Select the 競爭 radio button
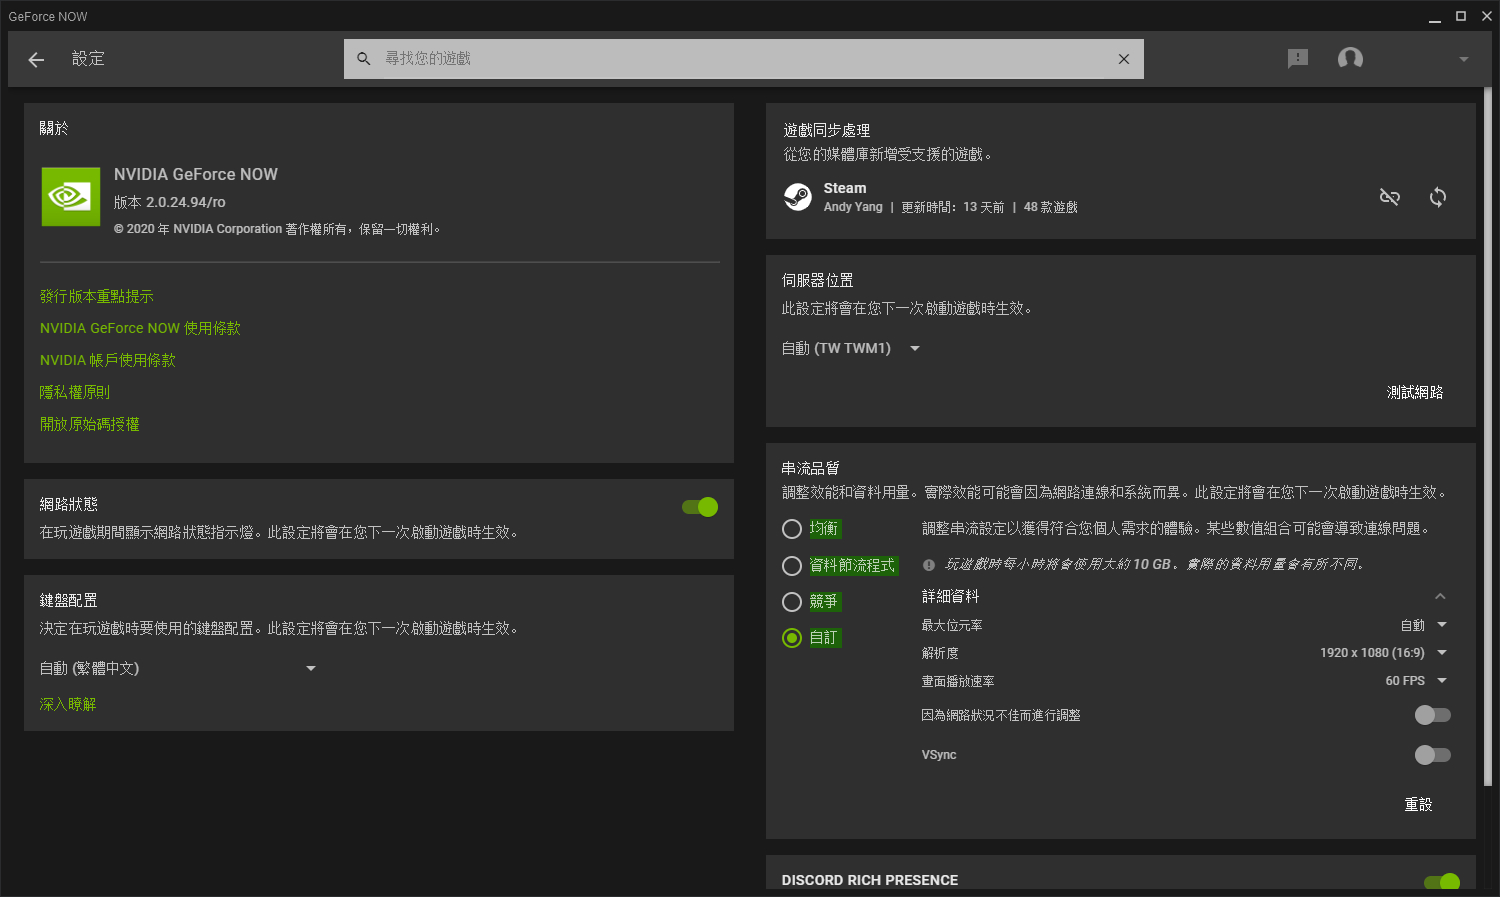This screenshot has width=1500, height=897. pos(792,602)
